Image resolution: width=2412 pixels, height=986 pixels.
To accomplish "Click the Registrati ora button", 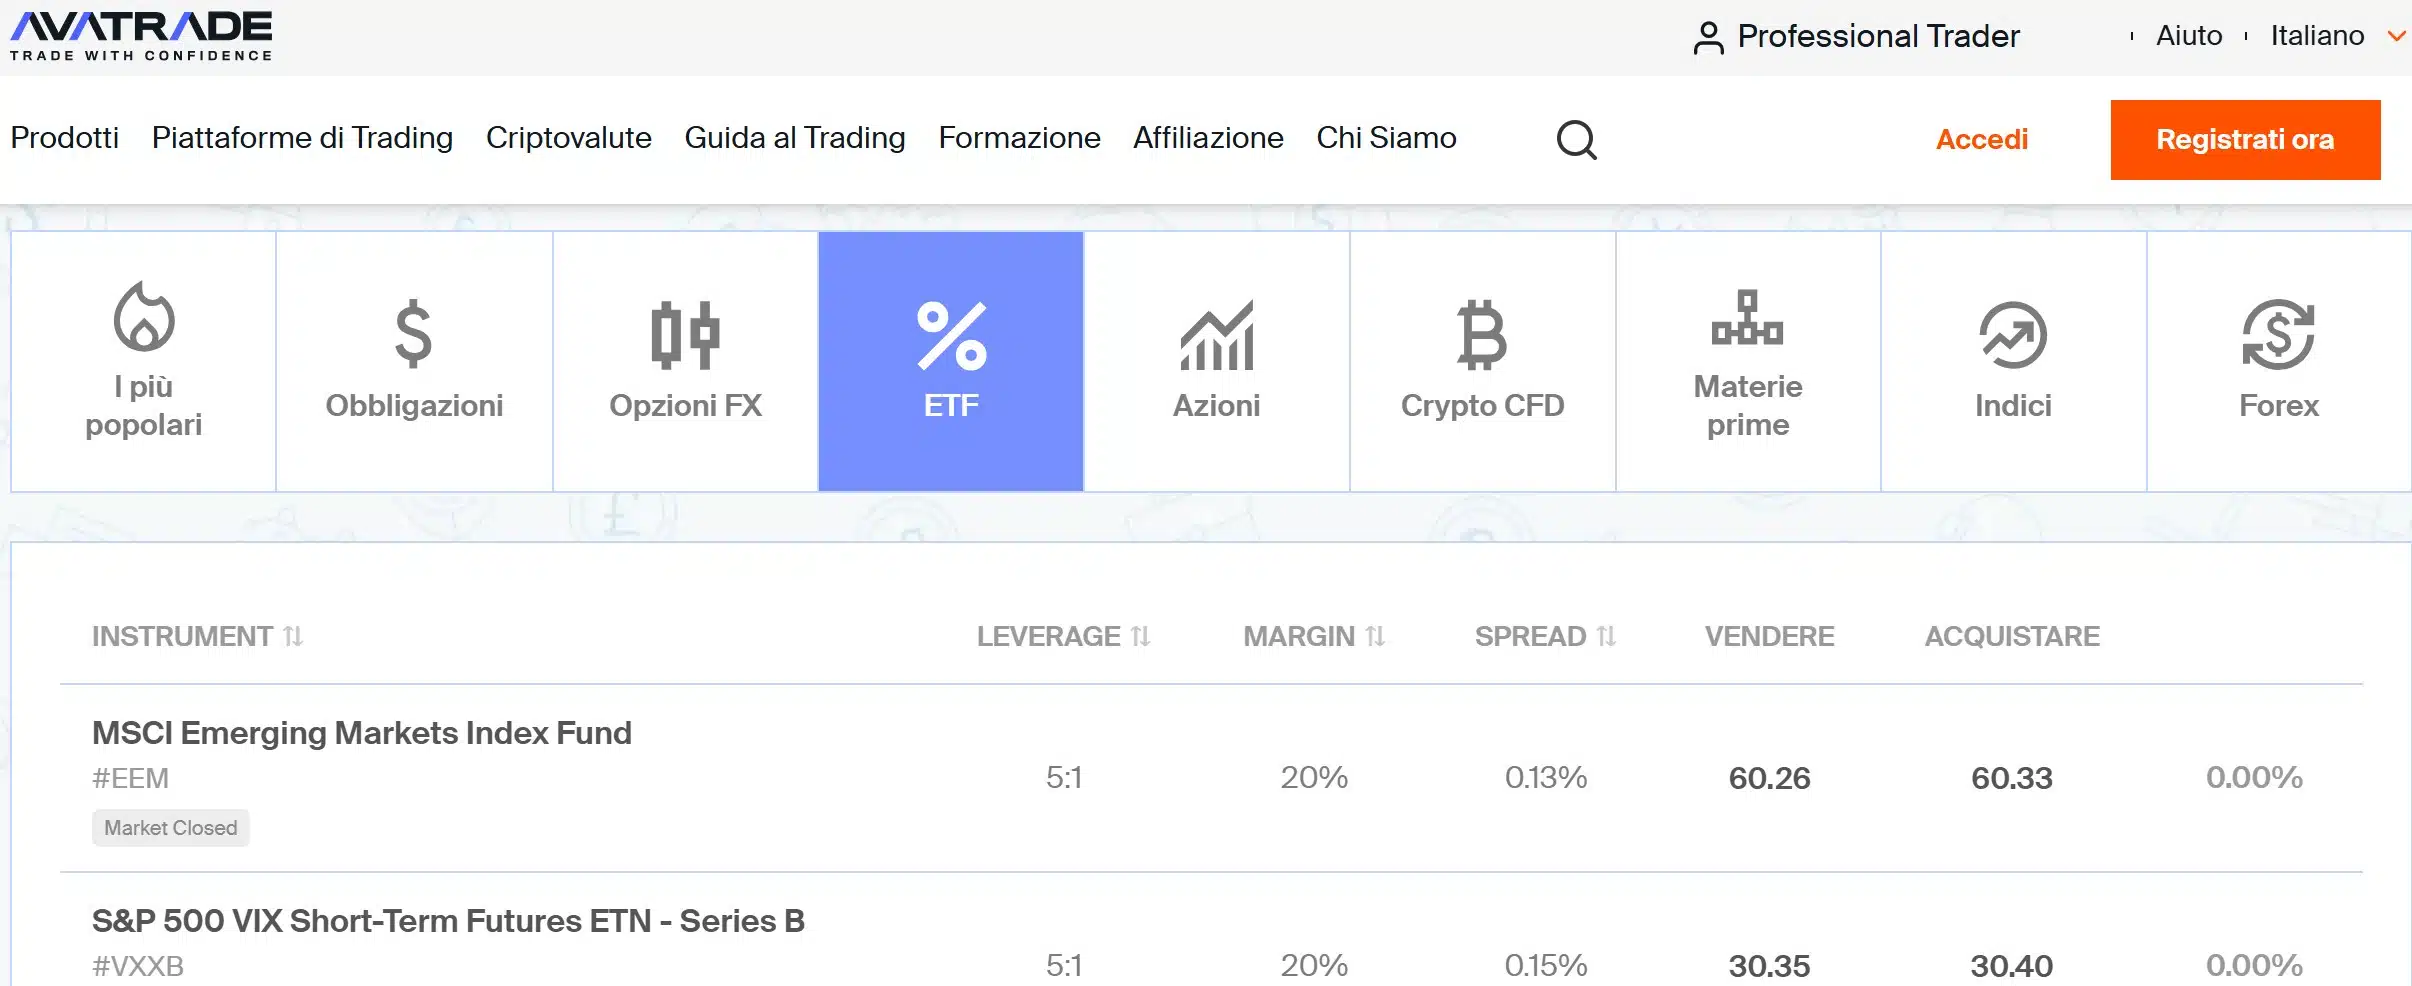I will tap(2246, 139).
